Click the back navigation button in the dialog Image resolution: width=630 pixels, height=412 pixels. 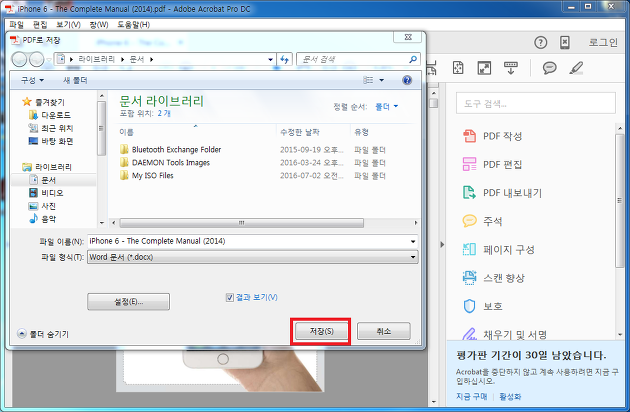click(x=19, y=59)
